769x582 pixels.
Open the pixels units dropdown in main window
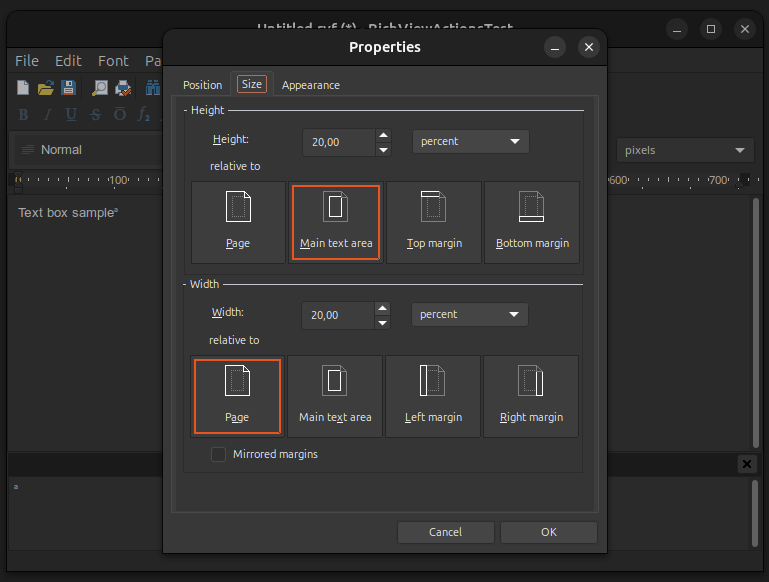(x=685, y=150)
